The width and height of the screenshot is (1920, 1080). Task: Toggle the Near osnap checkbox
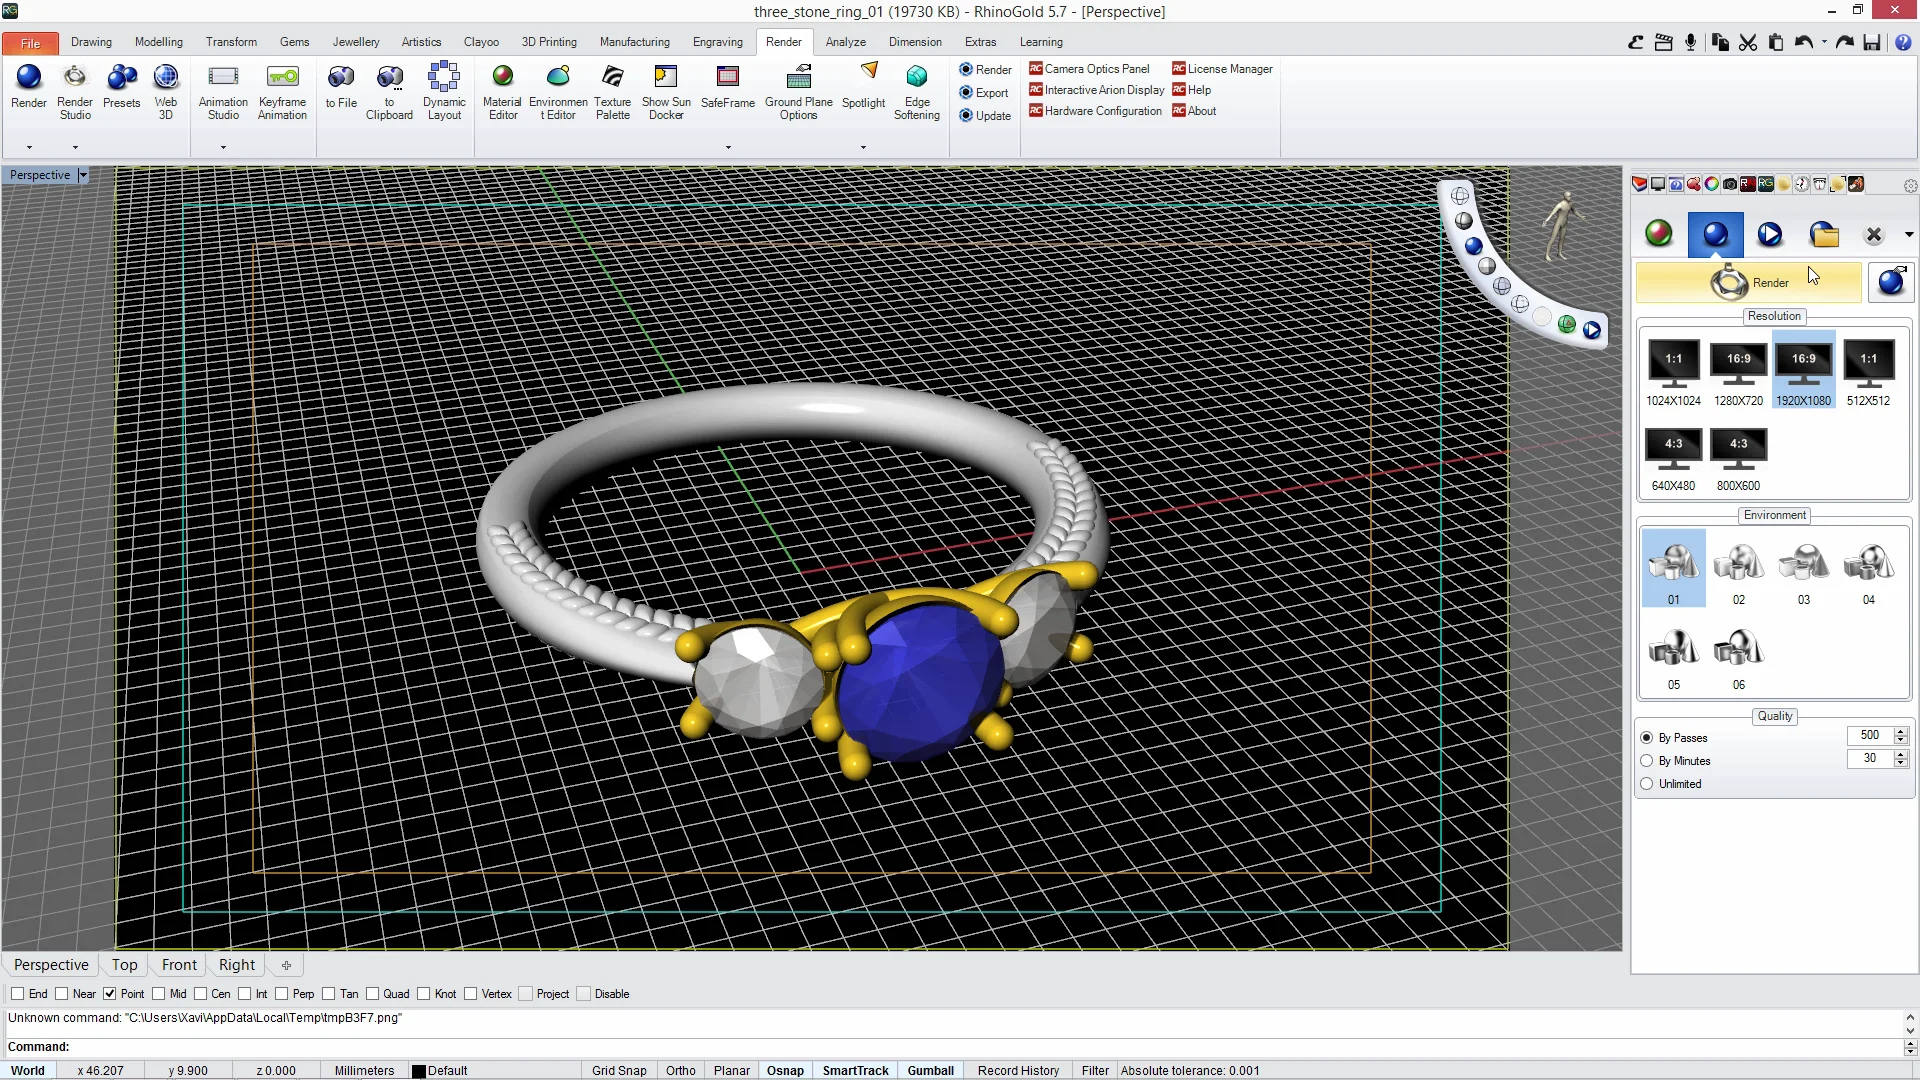click(62, 994)
